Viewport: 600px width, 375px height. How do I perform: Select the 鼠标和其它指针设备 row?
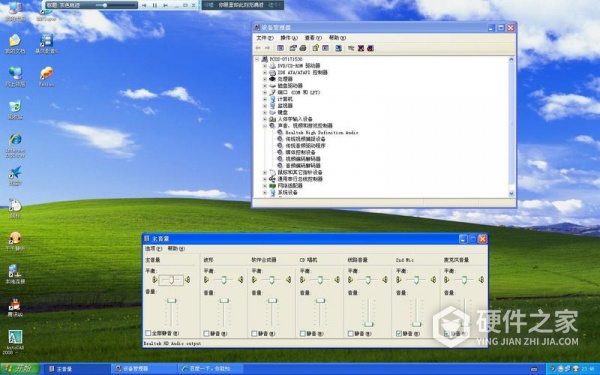click(300, 172)
